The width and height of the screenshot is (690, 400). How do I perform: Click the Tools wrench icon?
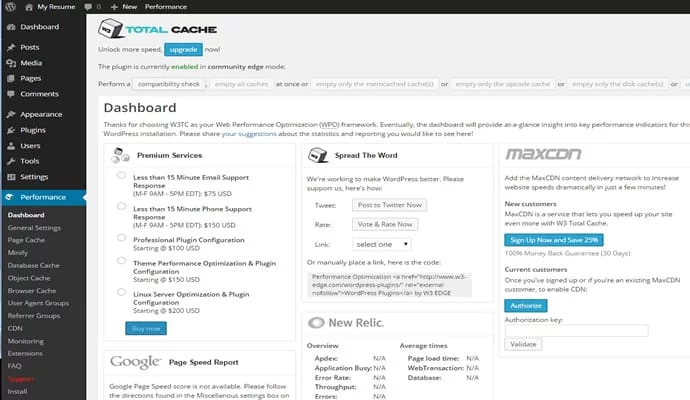pos(11,161)
